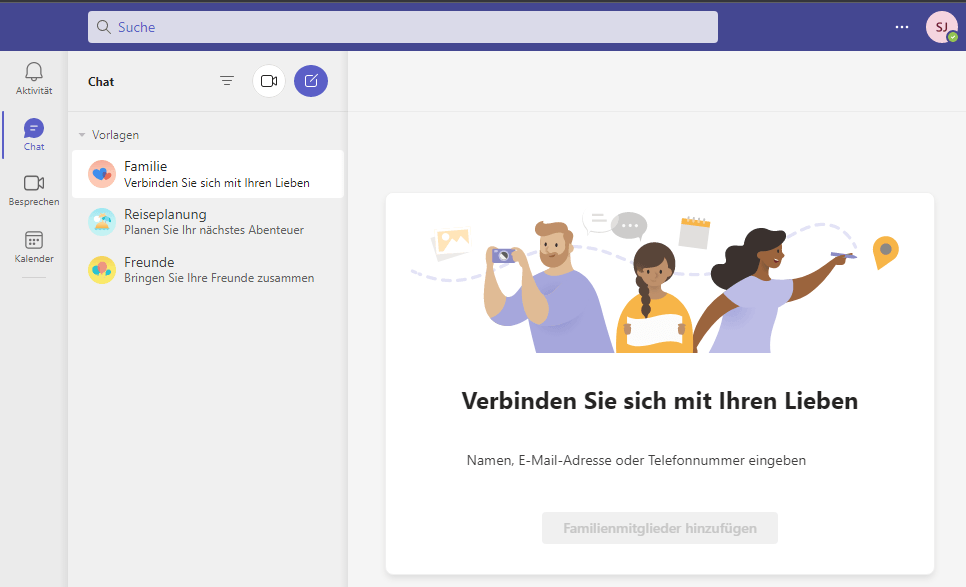Click the green presence status badge
The height and width of the screenshot is (587, 966).
(952, 37)
